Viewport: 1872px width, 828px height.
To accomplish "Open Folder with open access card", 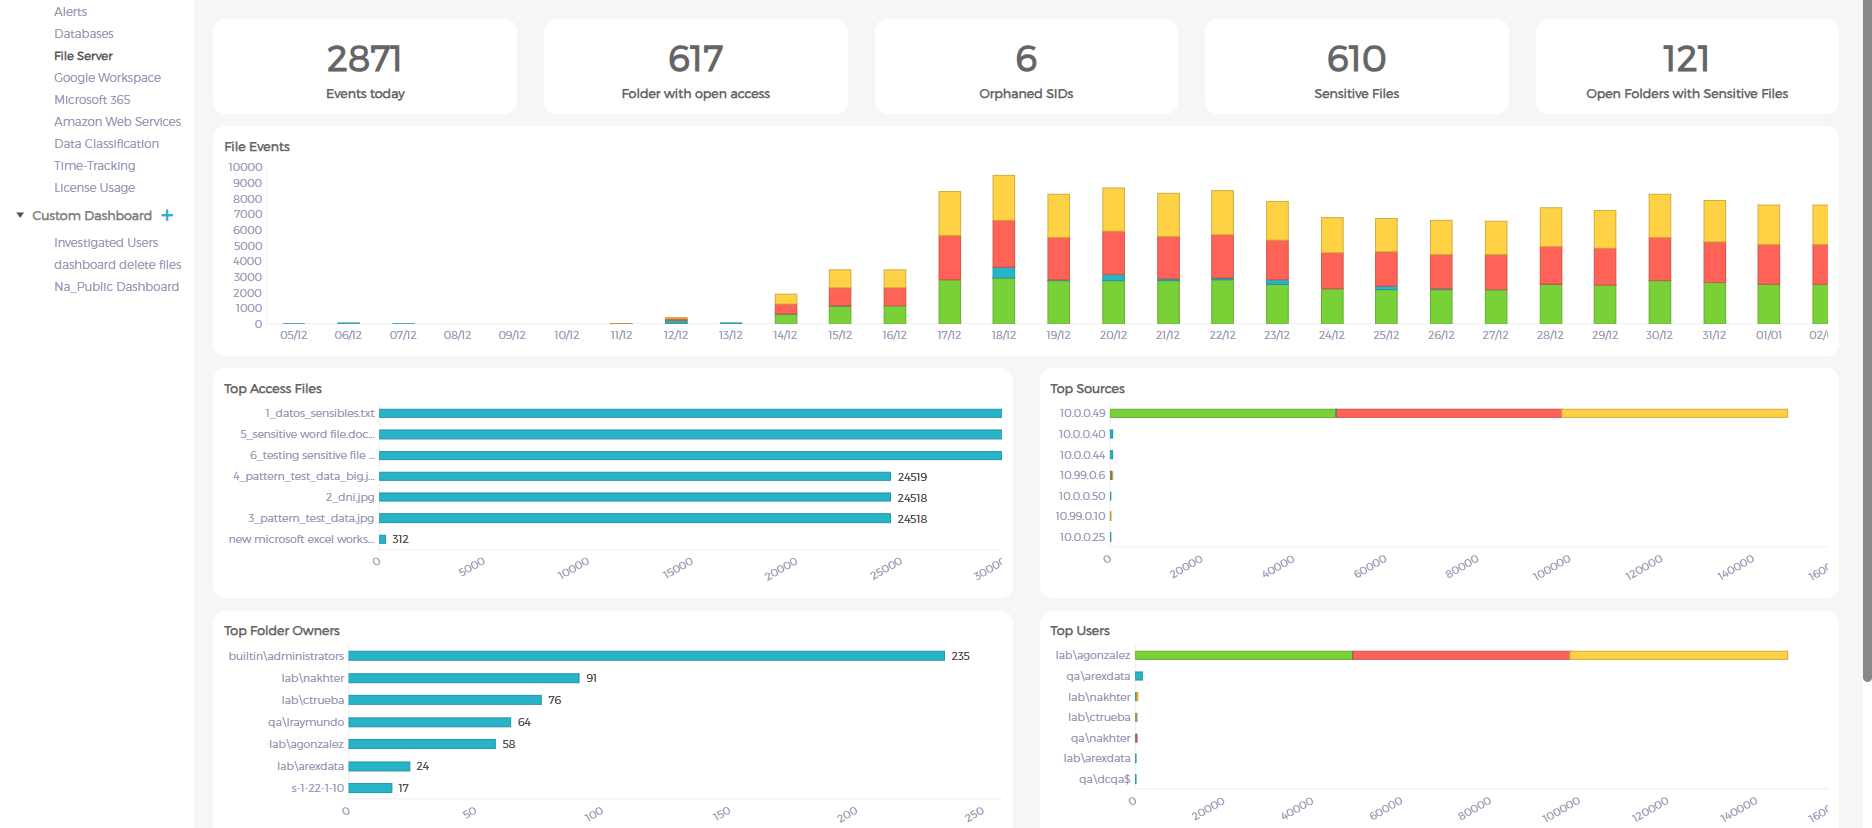I will coord(695,67).
